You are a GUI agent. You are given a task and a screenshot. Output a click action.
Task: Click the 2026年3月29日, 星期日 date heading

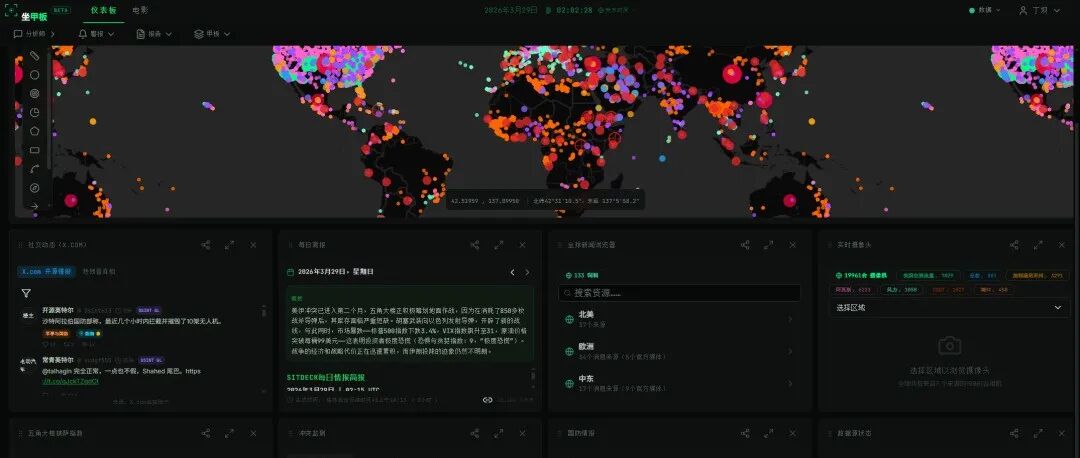click(336, 272)
